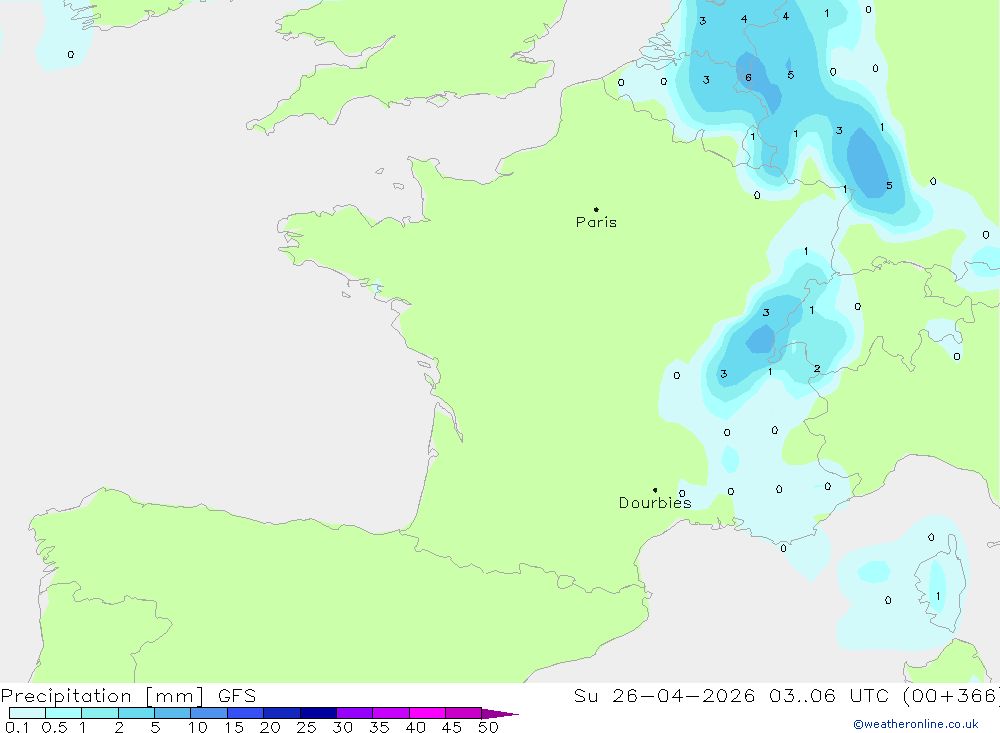
Task: Click the pale cyan legend swatch right of 0.1
Action: tap(27, 713)
